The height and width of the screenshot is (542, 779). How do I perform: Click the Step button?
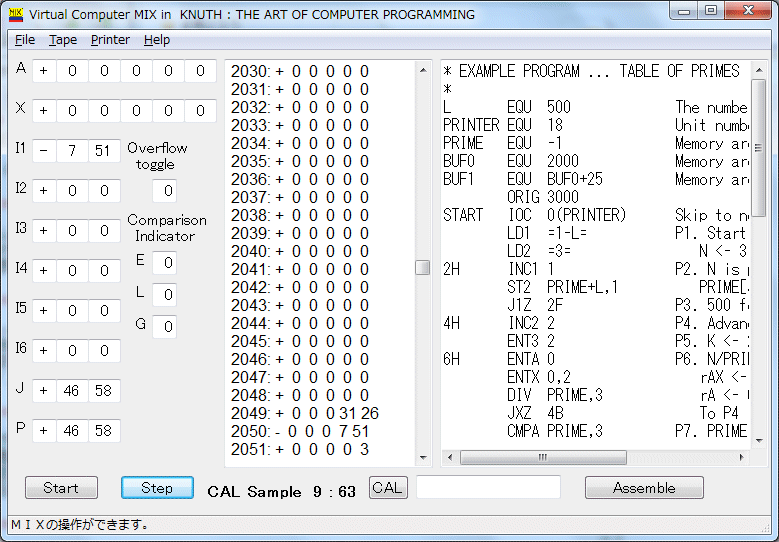tap(157, 488)
